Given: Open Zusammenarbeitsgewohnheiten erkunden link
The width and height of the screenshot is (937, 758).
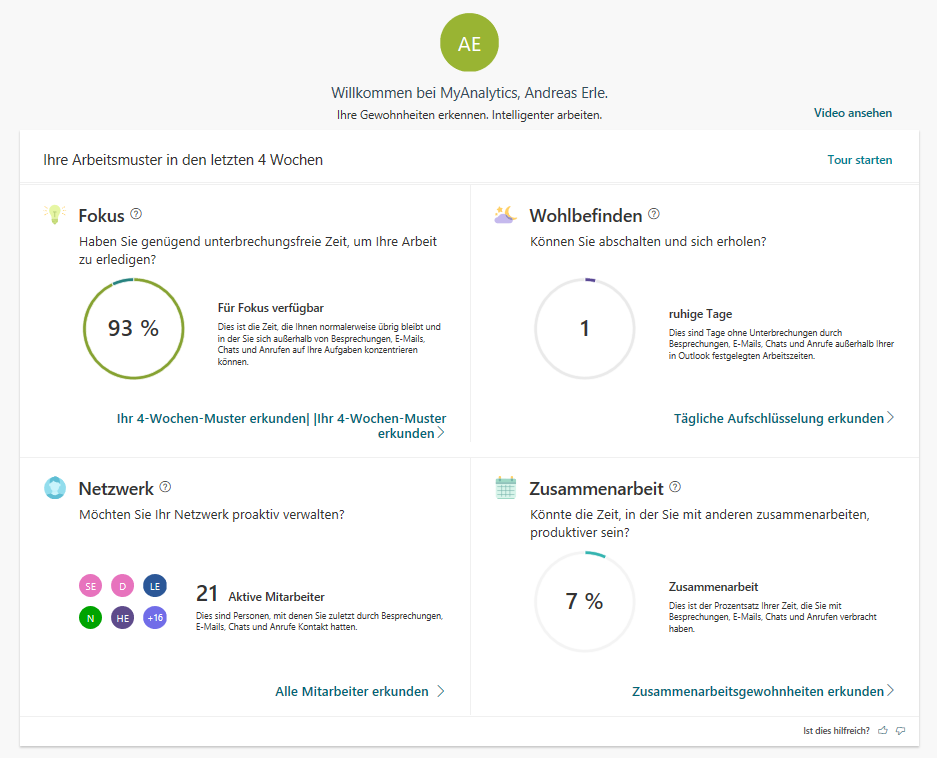Looking at the screenshot, I should coord(762,691).
